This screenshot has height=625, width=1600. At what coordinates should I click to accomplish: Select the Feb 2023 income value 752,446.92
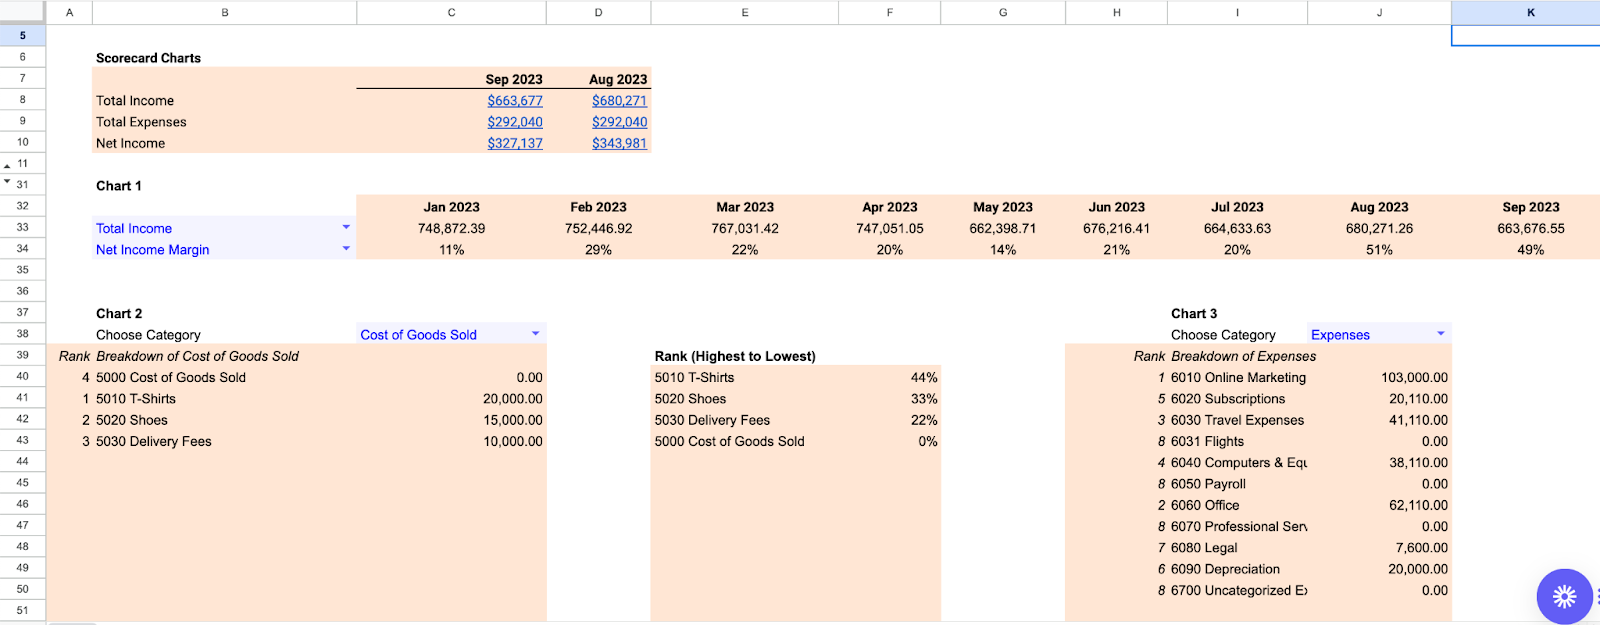point(598,228)
